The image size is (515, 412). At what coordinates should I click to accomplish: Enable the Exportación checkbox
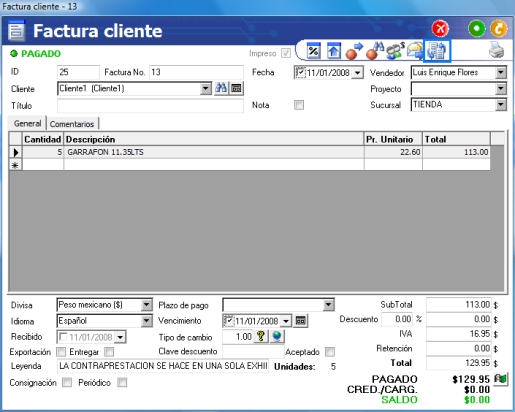[61, 352]
